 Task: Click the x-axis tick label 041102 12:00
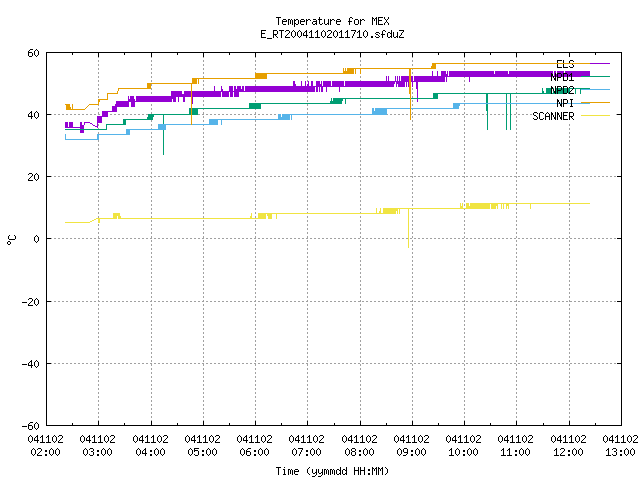[x=568, y=446]
